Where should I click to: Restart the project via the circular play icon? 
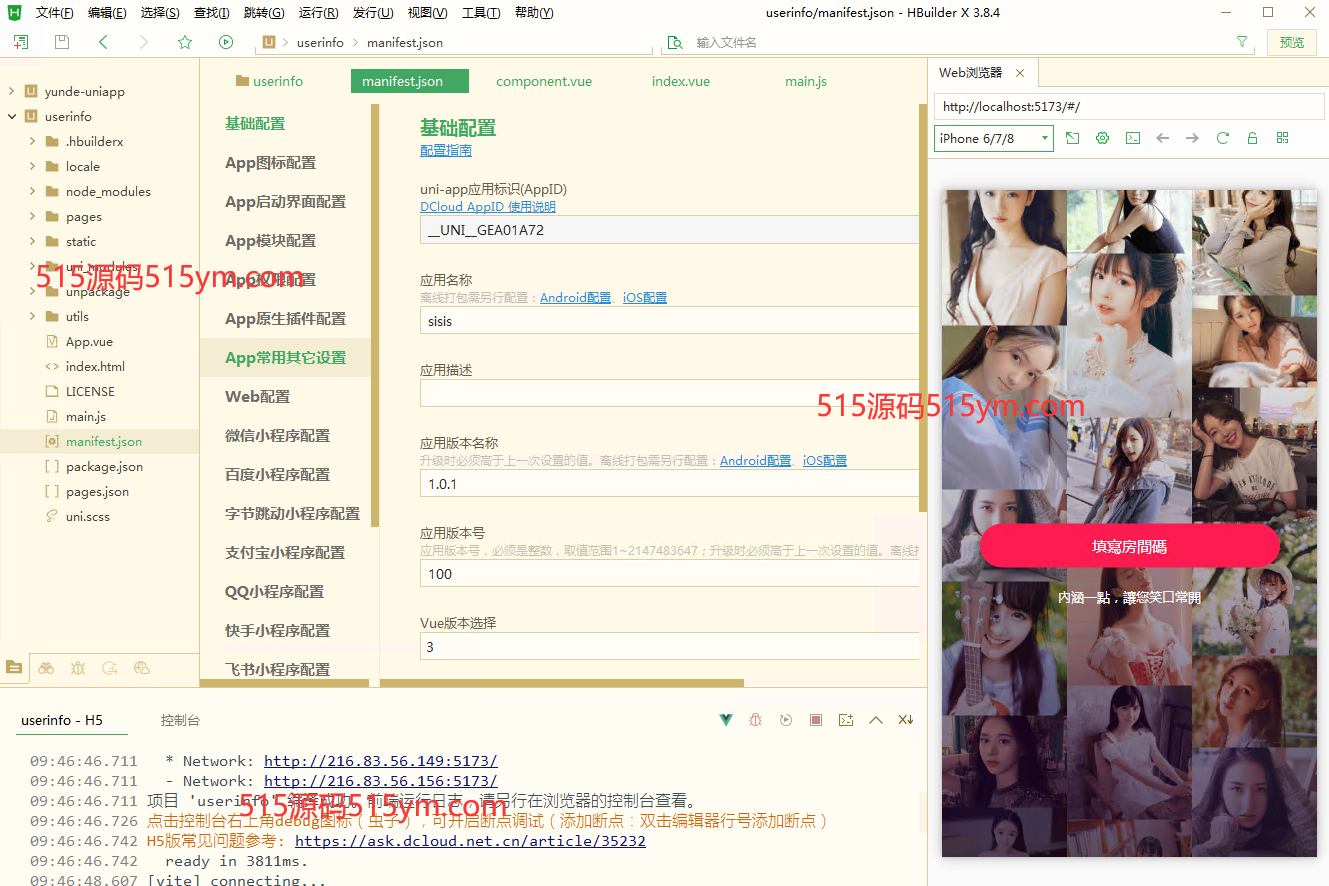pos(786,719)
